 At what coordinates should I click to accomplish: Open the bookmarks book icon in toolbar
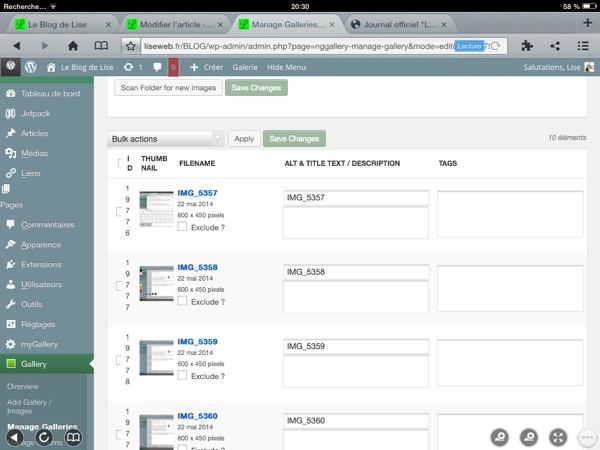coord(101,46)
